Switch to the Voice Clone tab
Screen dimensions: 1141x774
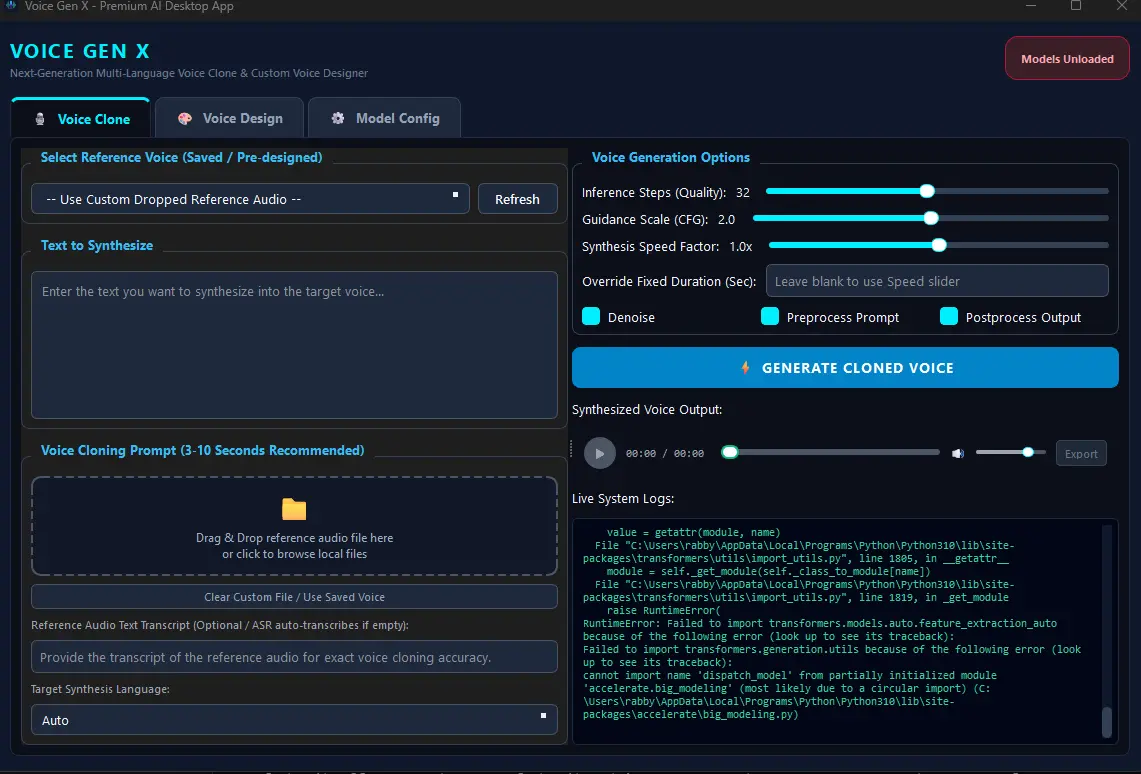(x=81, y=119)
